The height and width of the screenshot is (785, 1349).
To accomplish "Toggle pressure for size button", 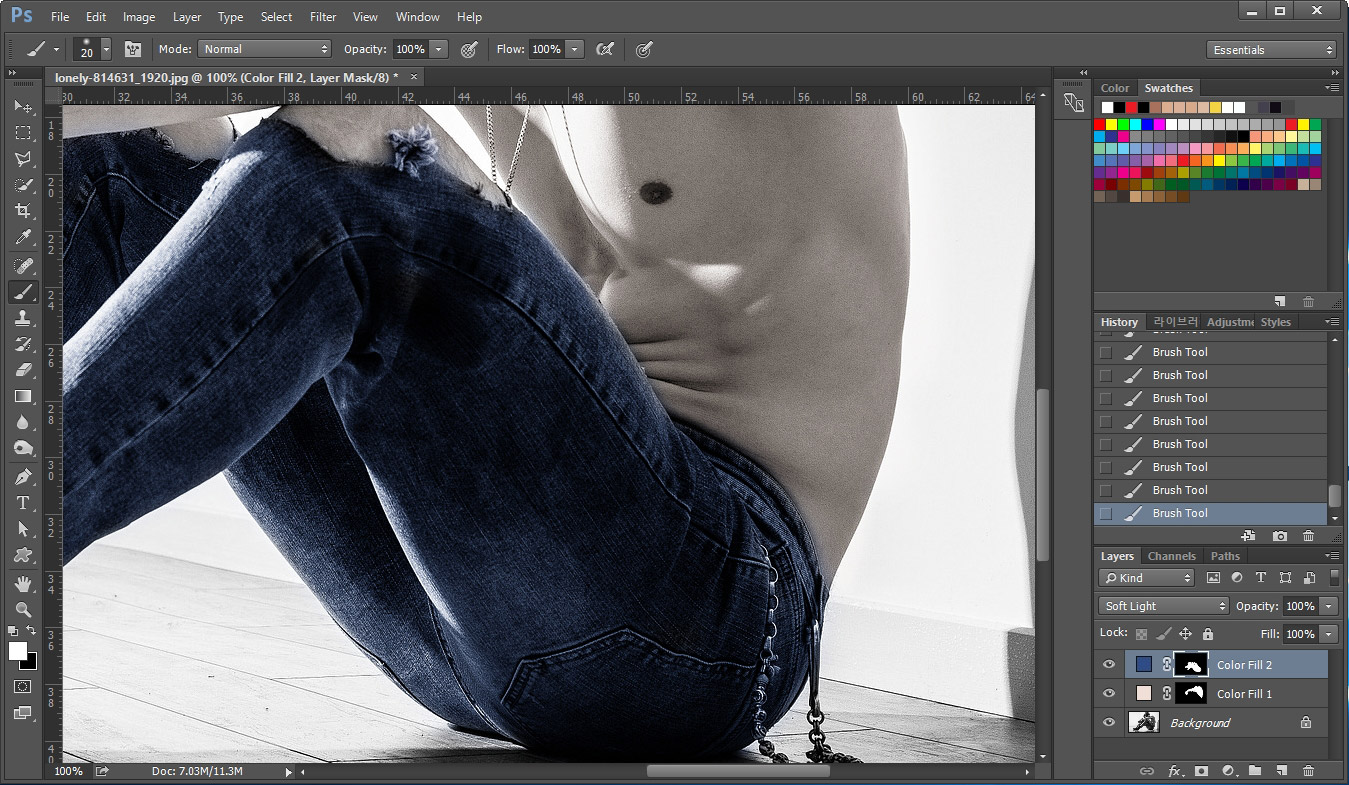I will tap(644, 49).
